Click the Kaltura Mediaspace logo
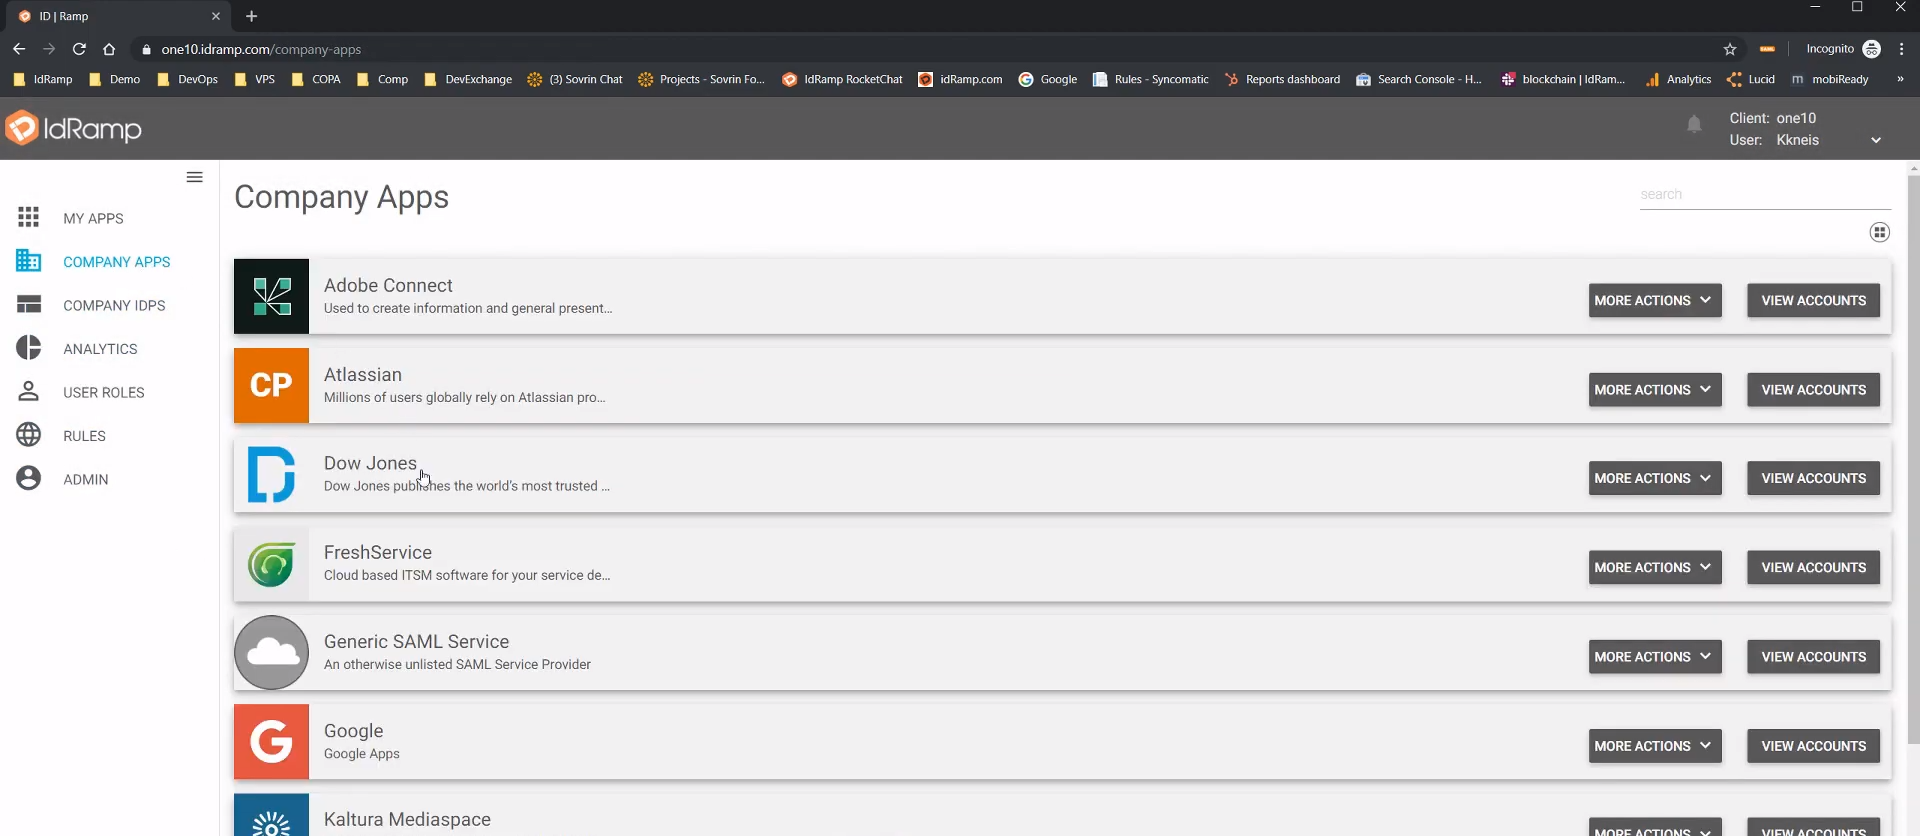Image resolution: width=1920 pixels, height=836 pixels. [x=271, y=815]
